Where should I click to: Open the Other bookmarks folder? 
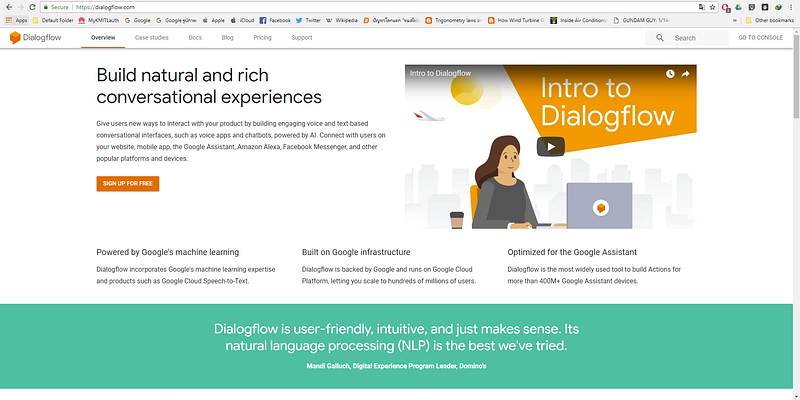coord(769,20)
